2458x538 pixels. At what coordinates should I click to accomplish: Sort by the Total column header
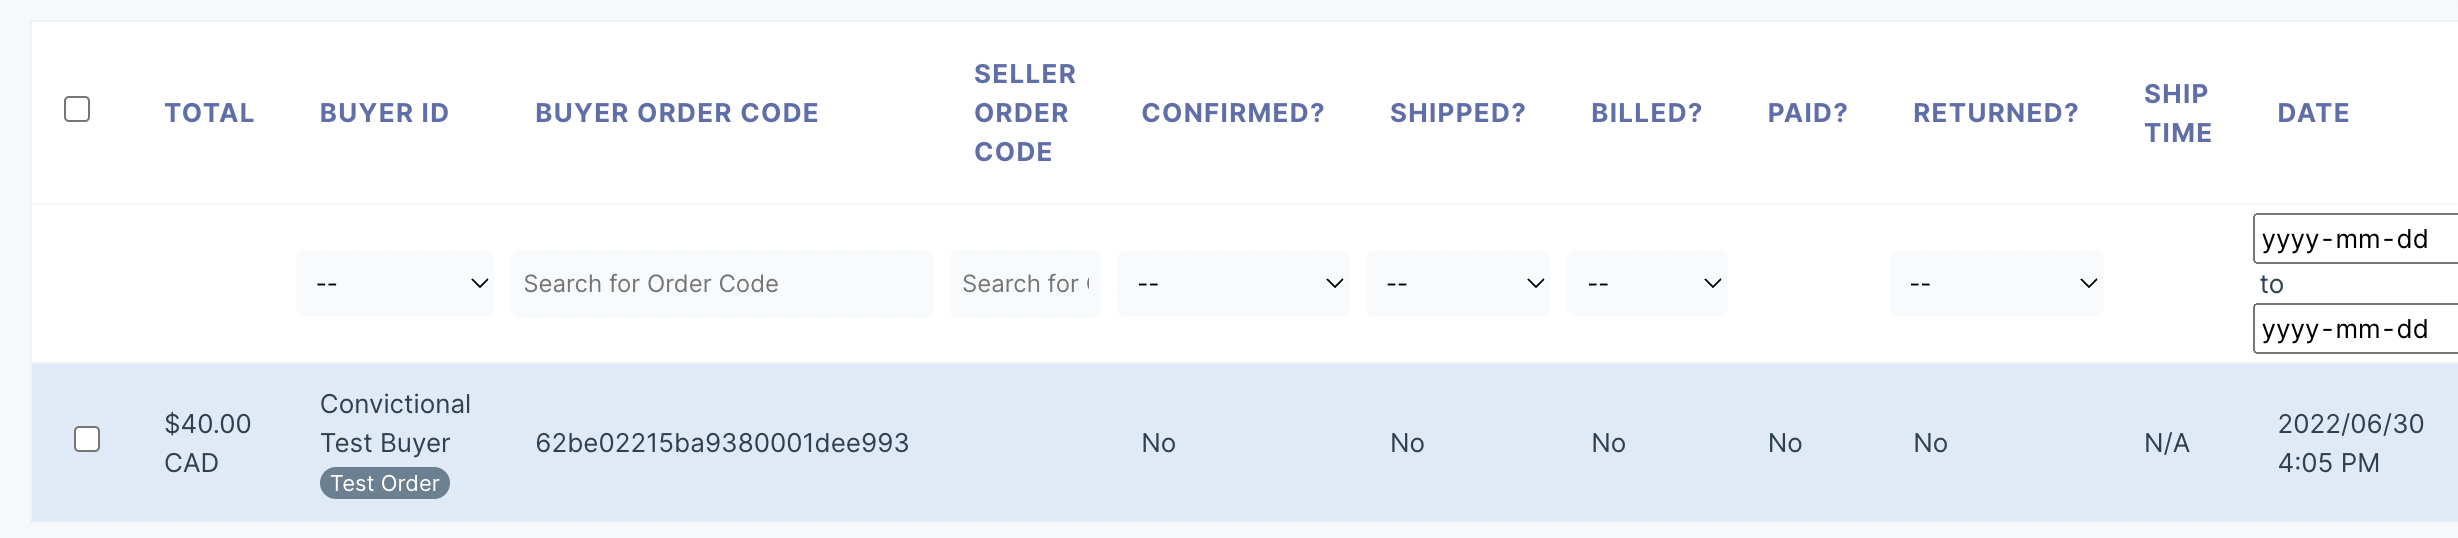click(209, 113)
